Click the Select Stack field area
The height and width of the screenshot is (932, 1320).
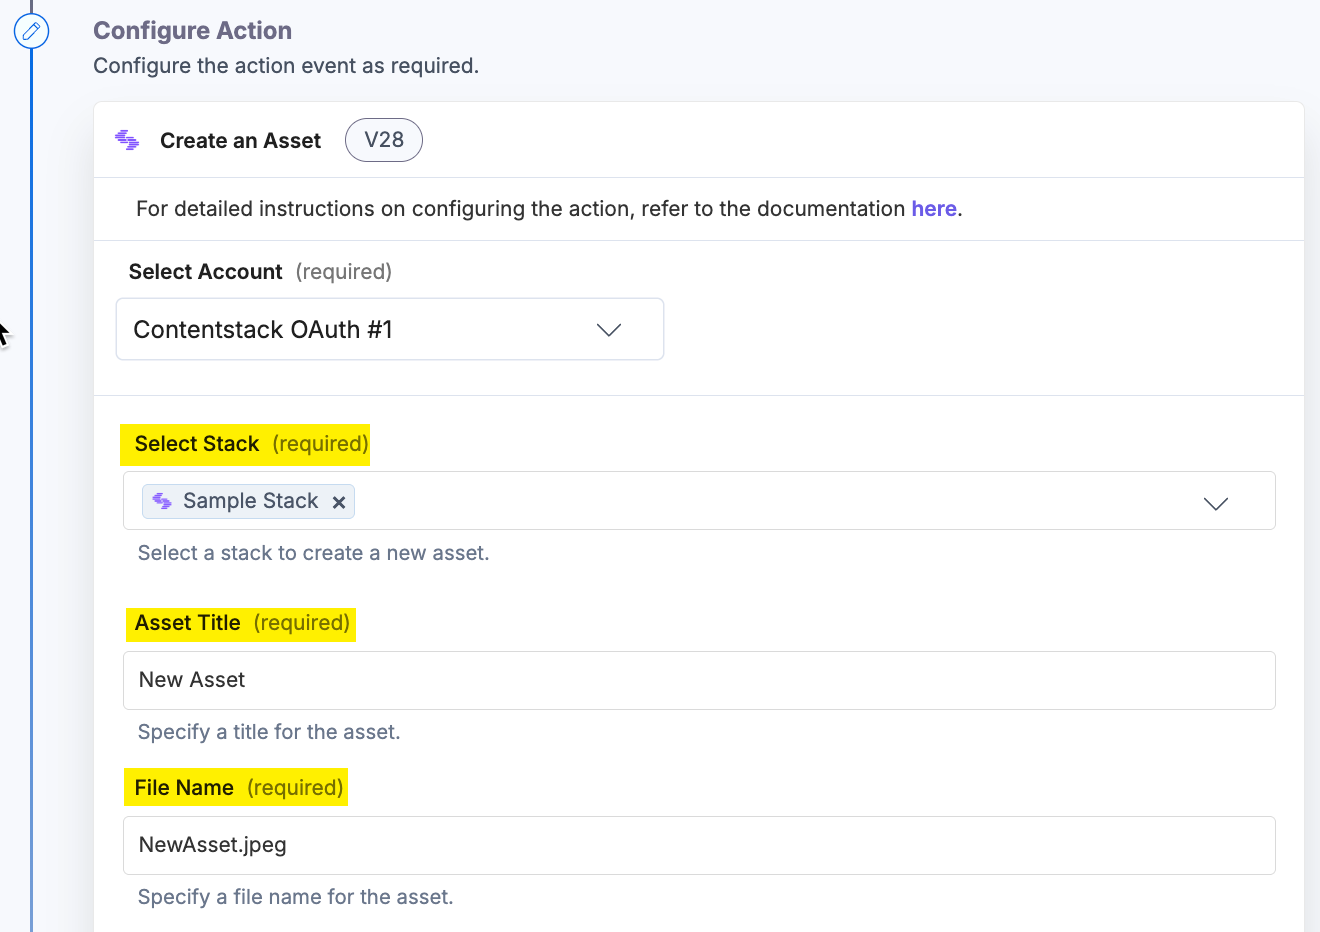tap(699, 501)
